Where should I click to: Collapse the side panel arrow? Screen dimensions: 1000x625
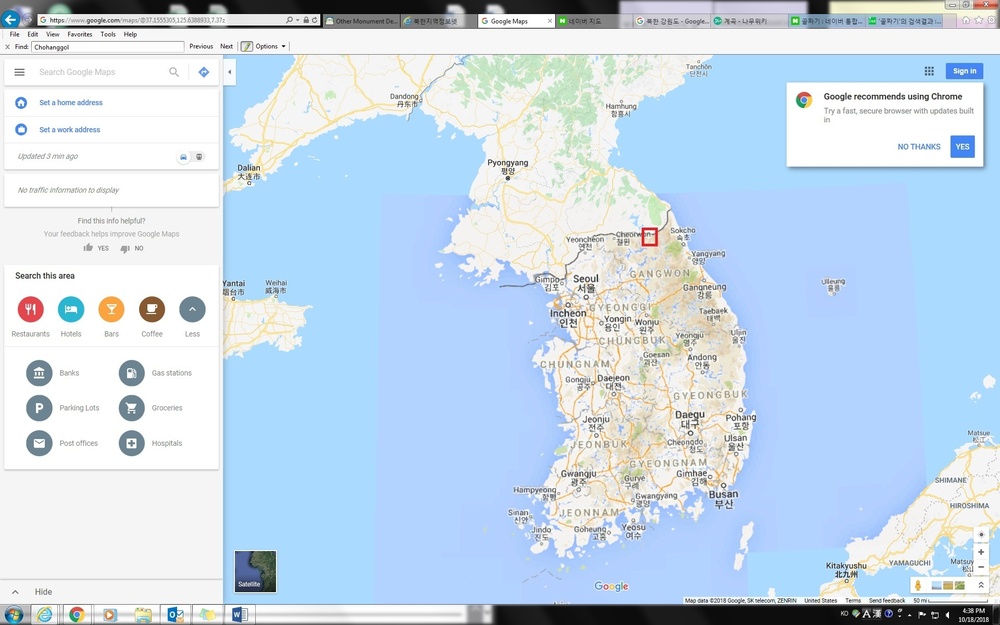pyautogui.click(x=229, y=72)
